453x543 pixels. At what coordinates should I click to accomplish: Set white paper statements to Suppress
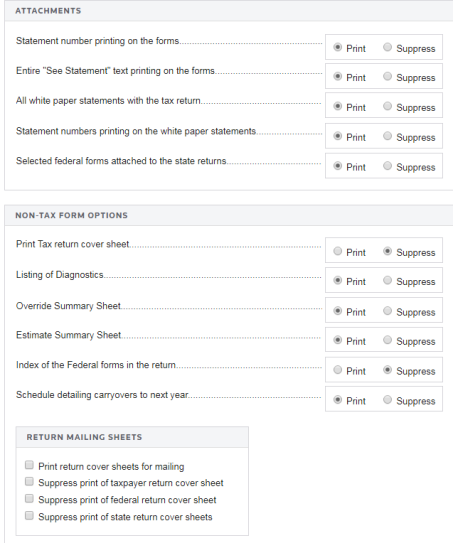pos(387,106)
